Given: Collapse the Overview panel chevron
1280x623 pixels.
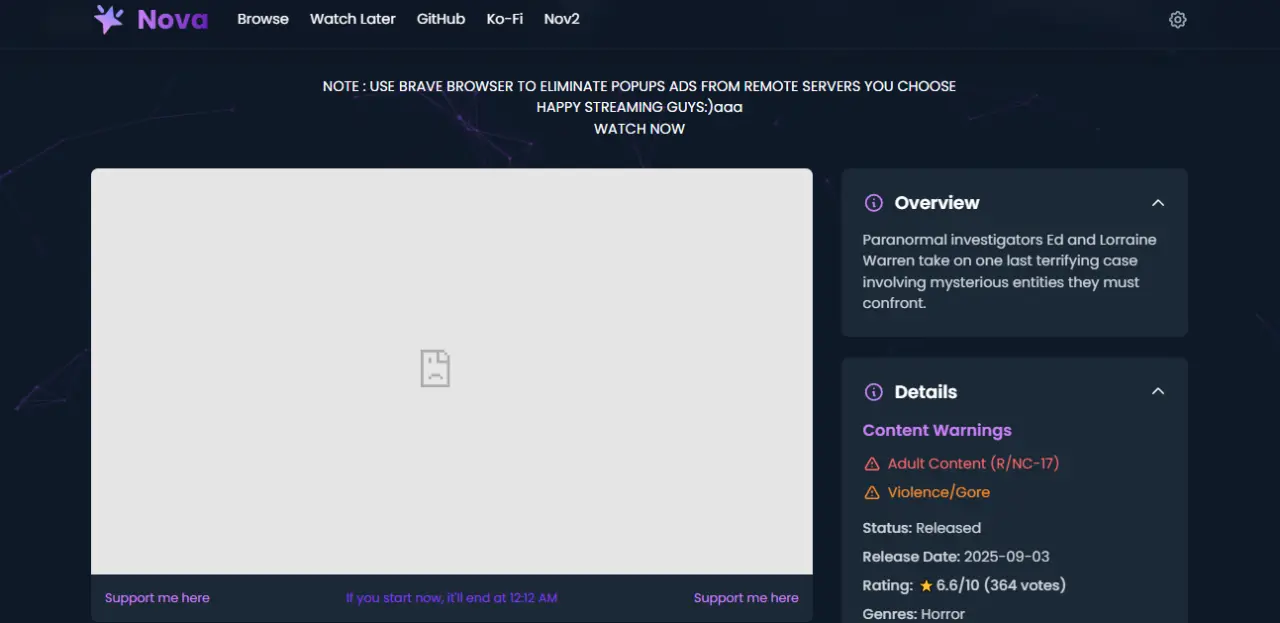Looking at the screenshot, I should (x=1158, y=203).
